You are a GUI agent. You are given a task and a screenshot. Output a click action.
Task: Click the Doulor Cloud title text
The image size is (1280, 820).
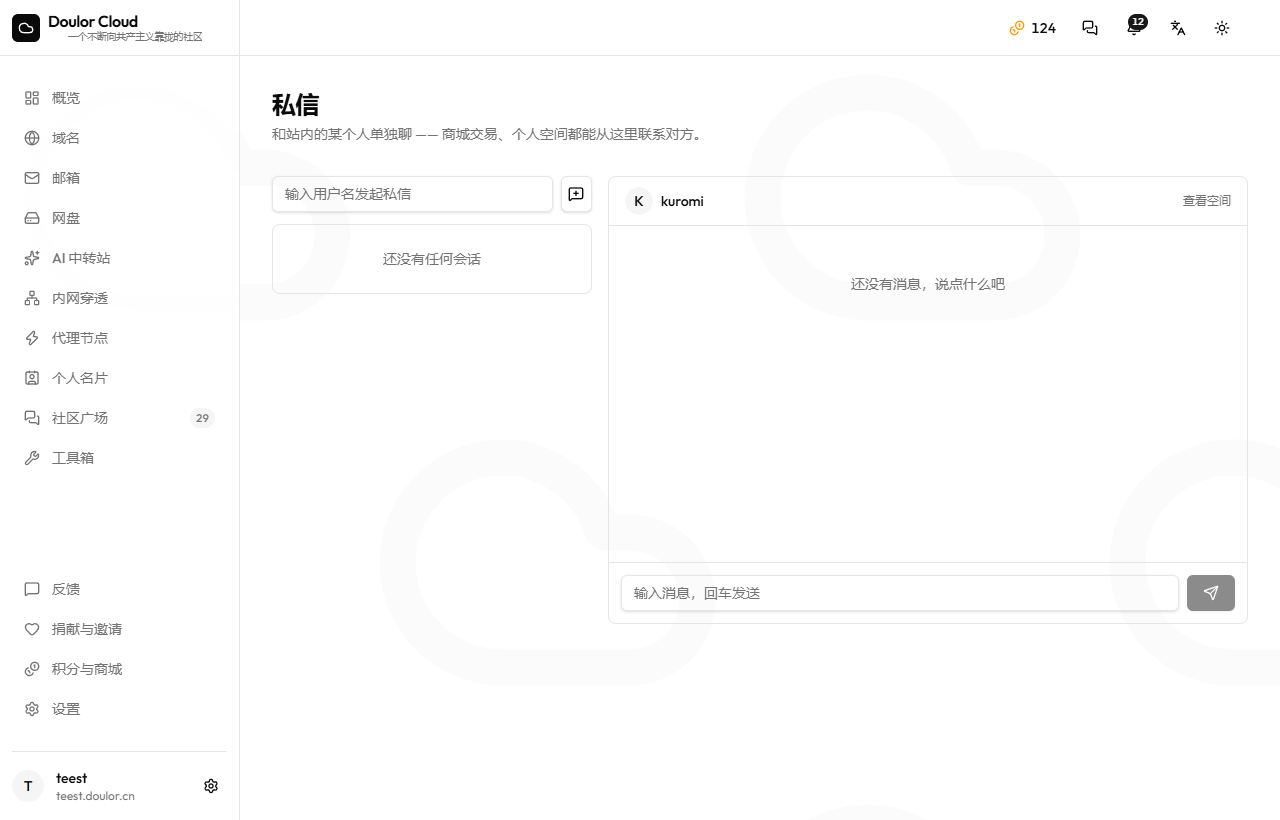point(93,21)
